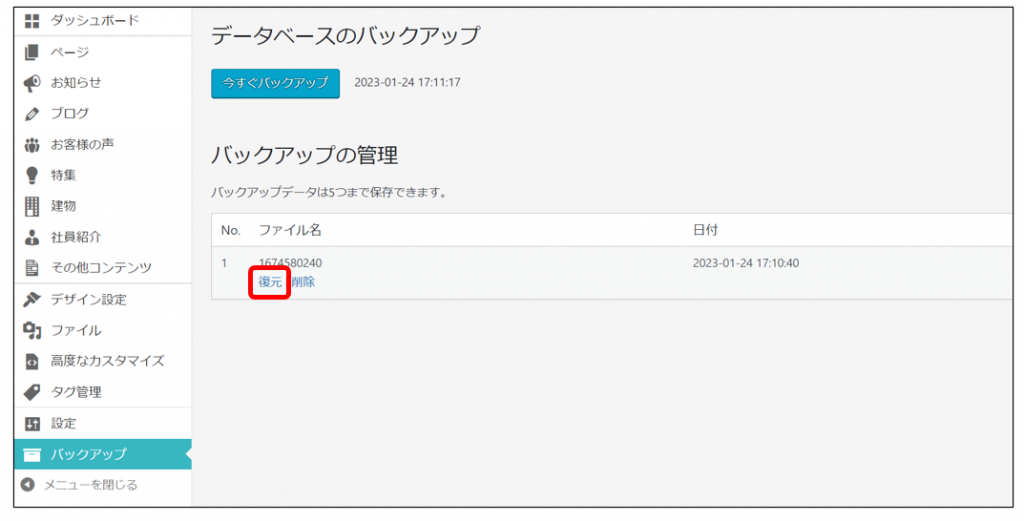The image size is (1024, 521).
Task: Open the お客様の声 menu item
Action: point(82,145)
